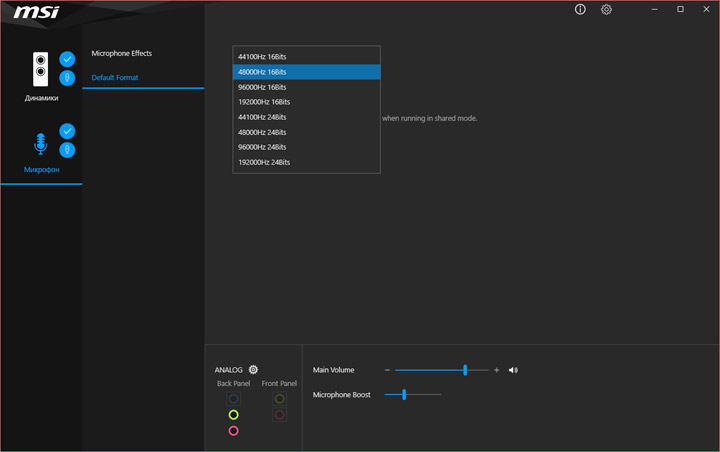The image size is (720, 452).
Task: Open the ANALOG connector settings gear
Action: coord(253,370)
